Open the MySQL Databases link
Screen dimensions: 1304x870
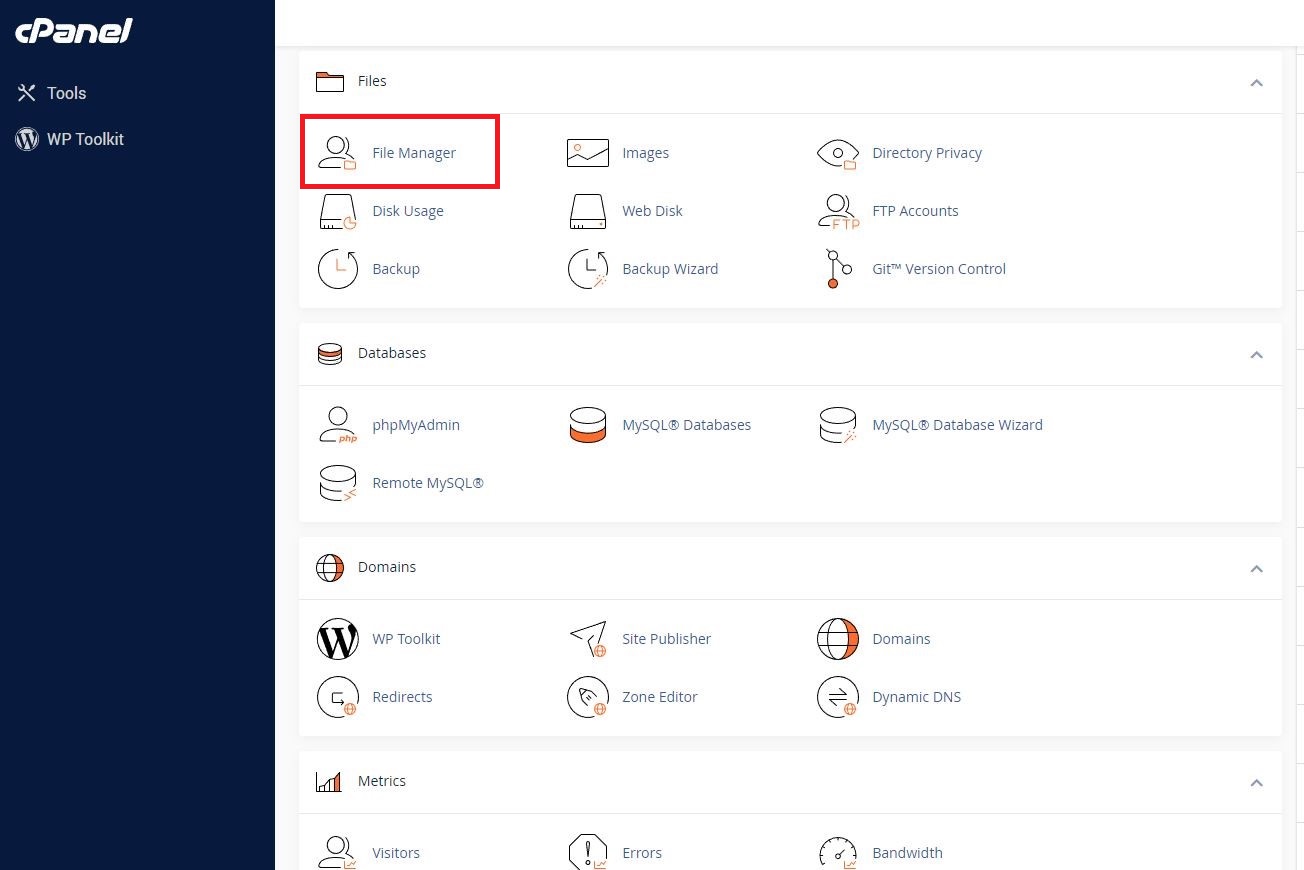(x=687, y=425)
